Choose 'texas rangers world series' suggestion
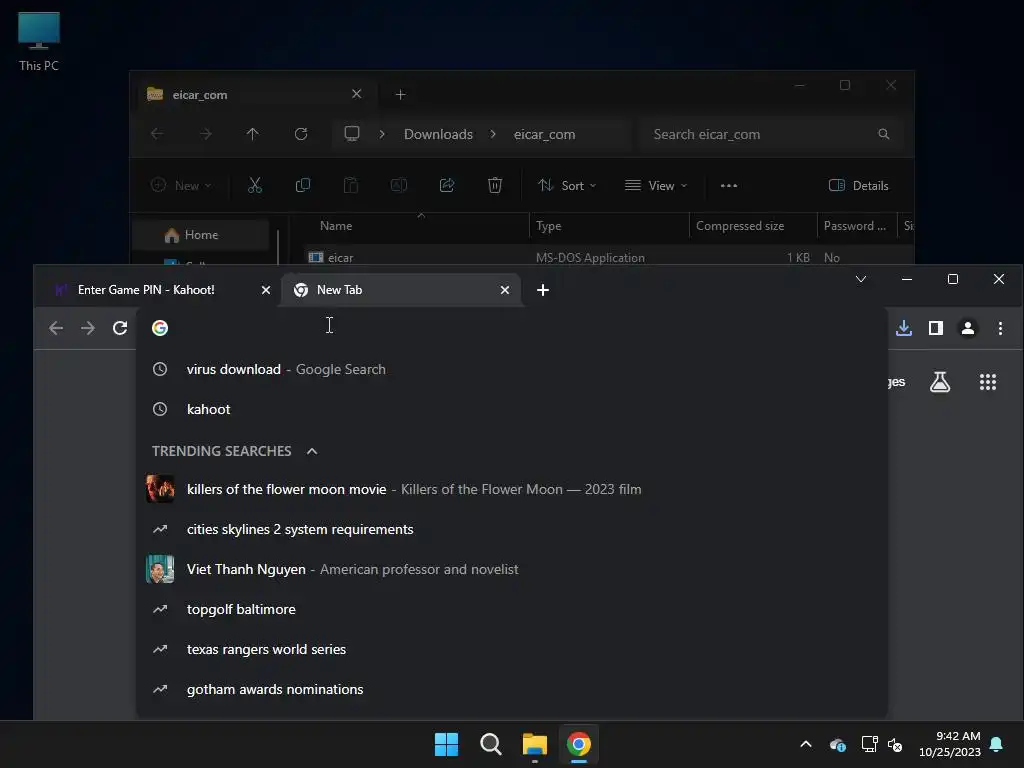 pos(512,650)
